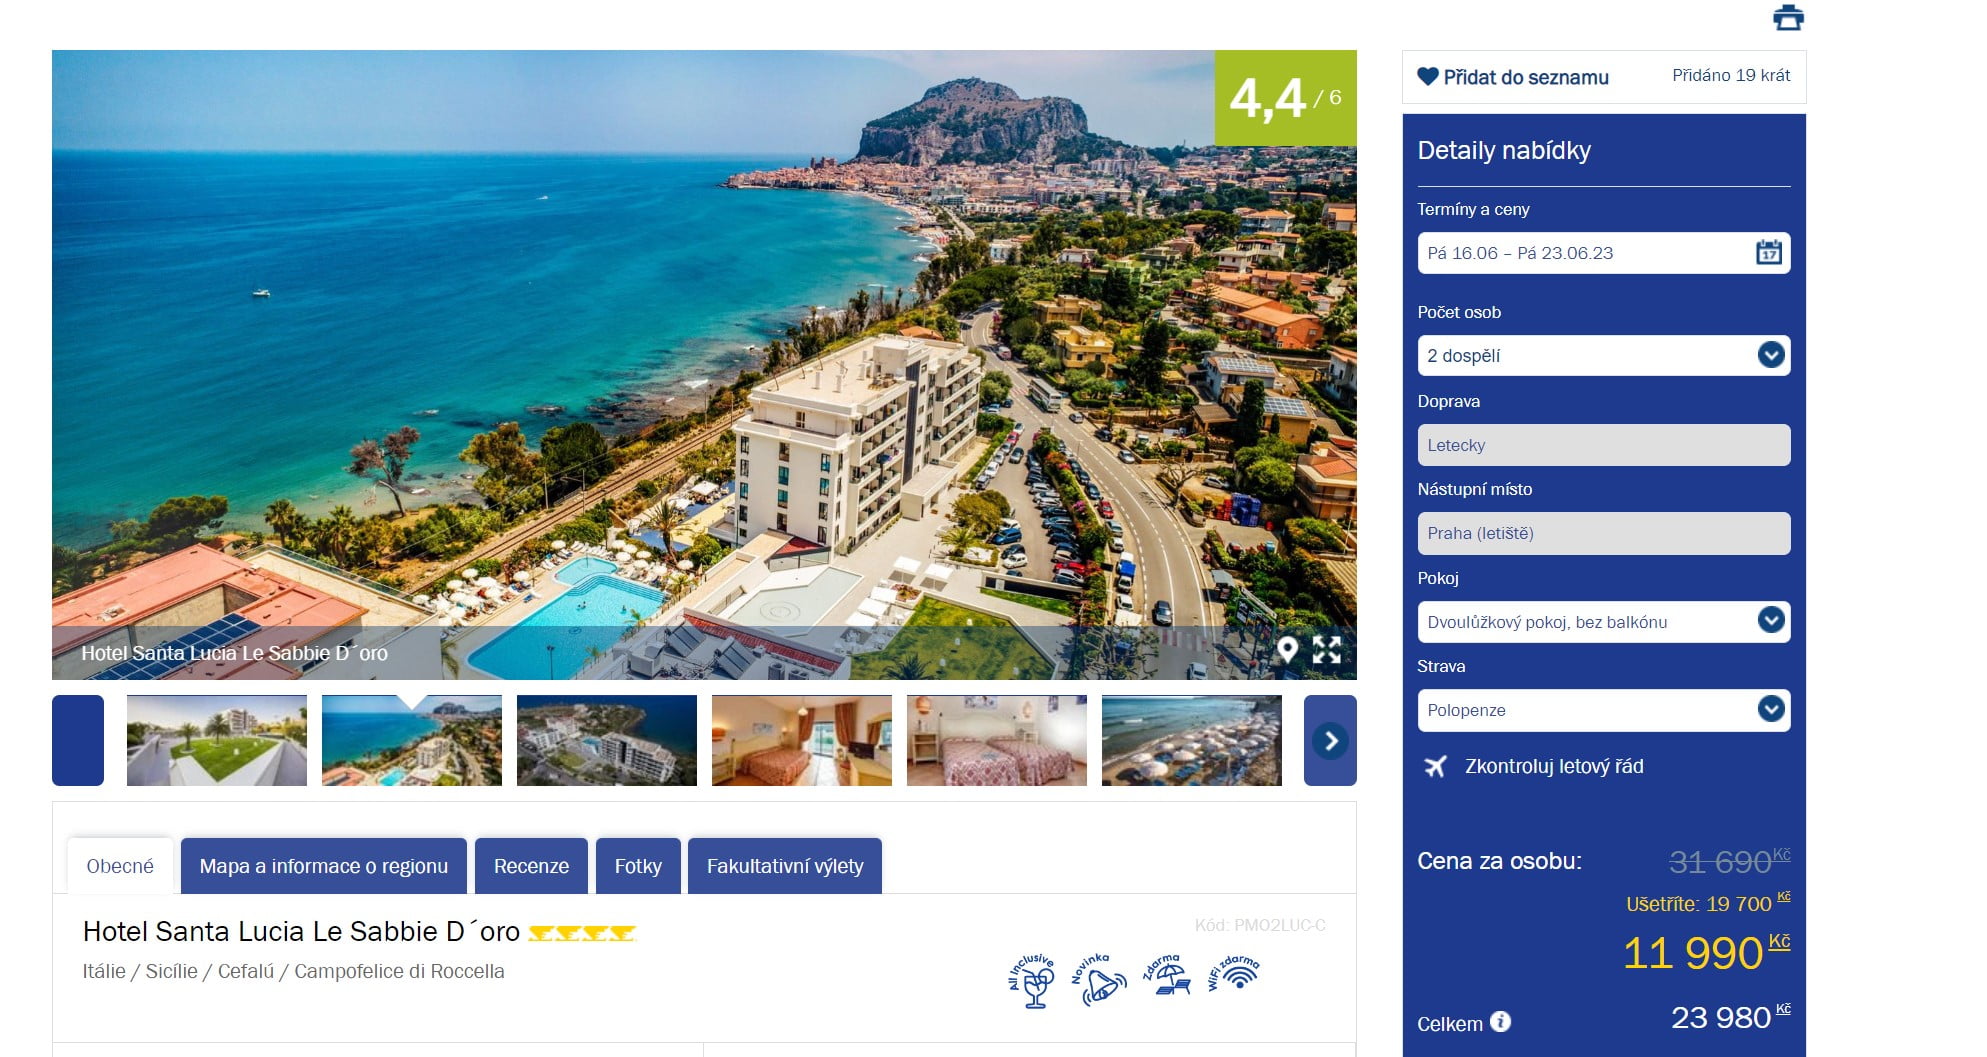The image size is (1987, 1057).
Task: Click the Novinka icon
Action: [1099, 979]
